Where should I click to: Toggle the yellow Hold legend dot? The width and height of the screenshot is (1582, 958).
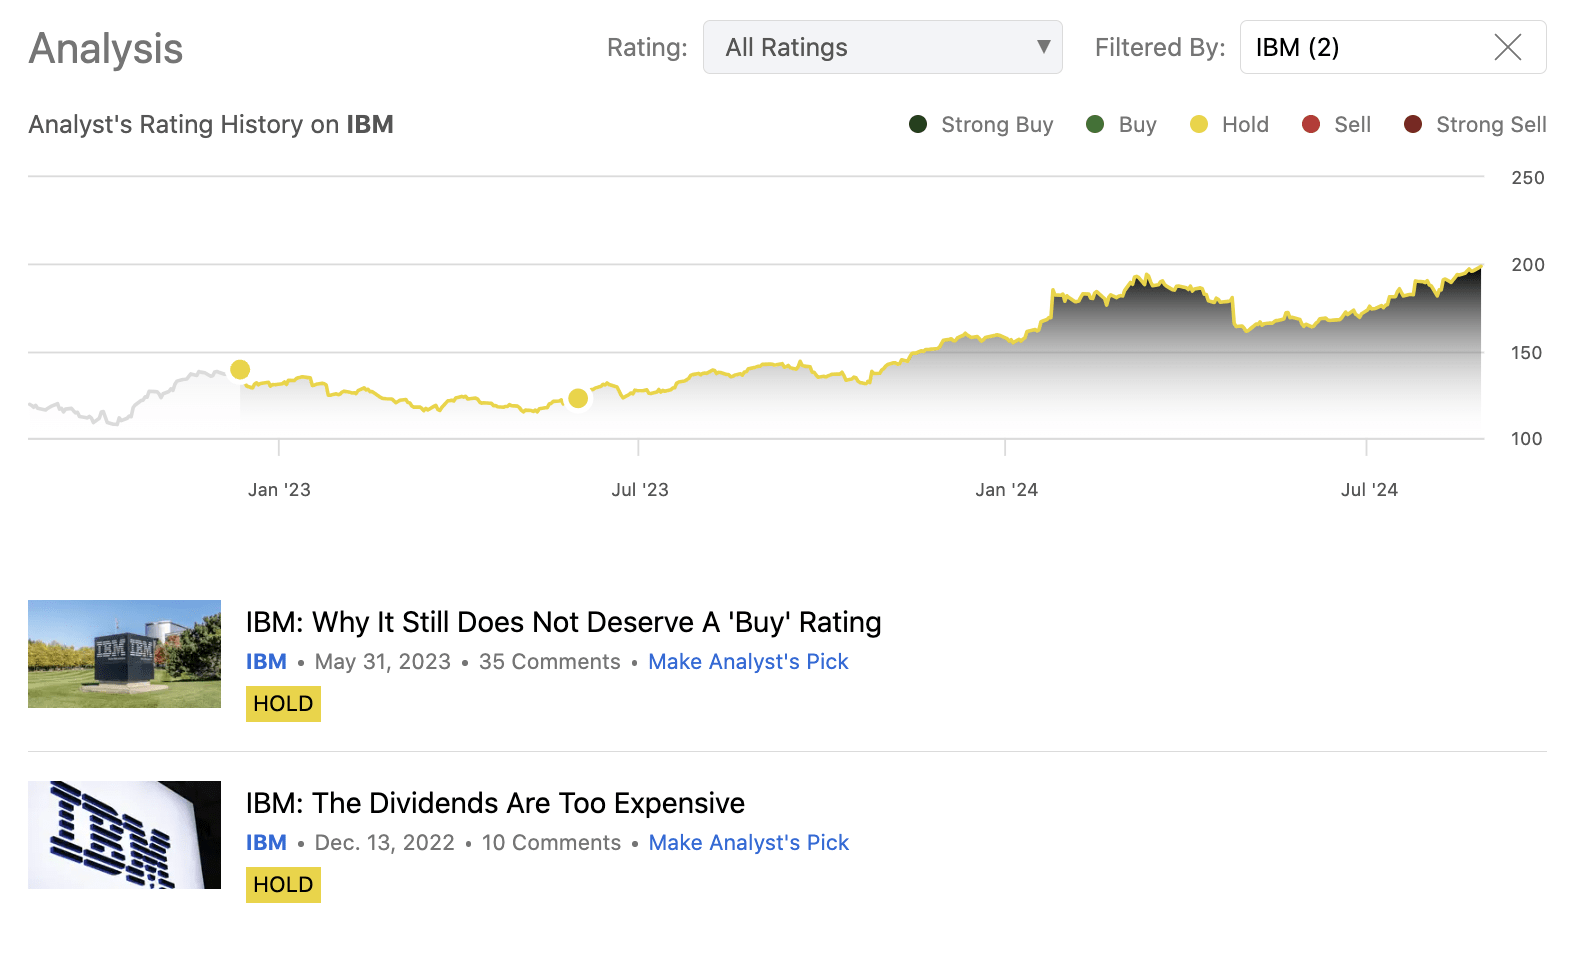point(1199,124)
